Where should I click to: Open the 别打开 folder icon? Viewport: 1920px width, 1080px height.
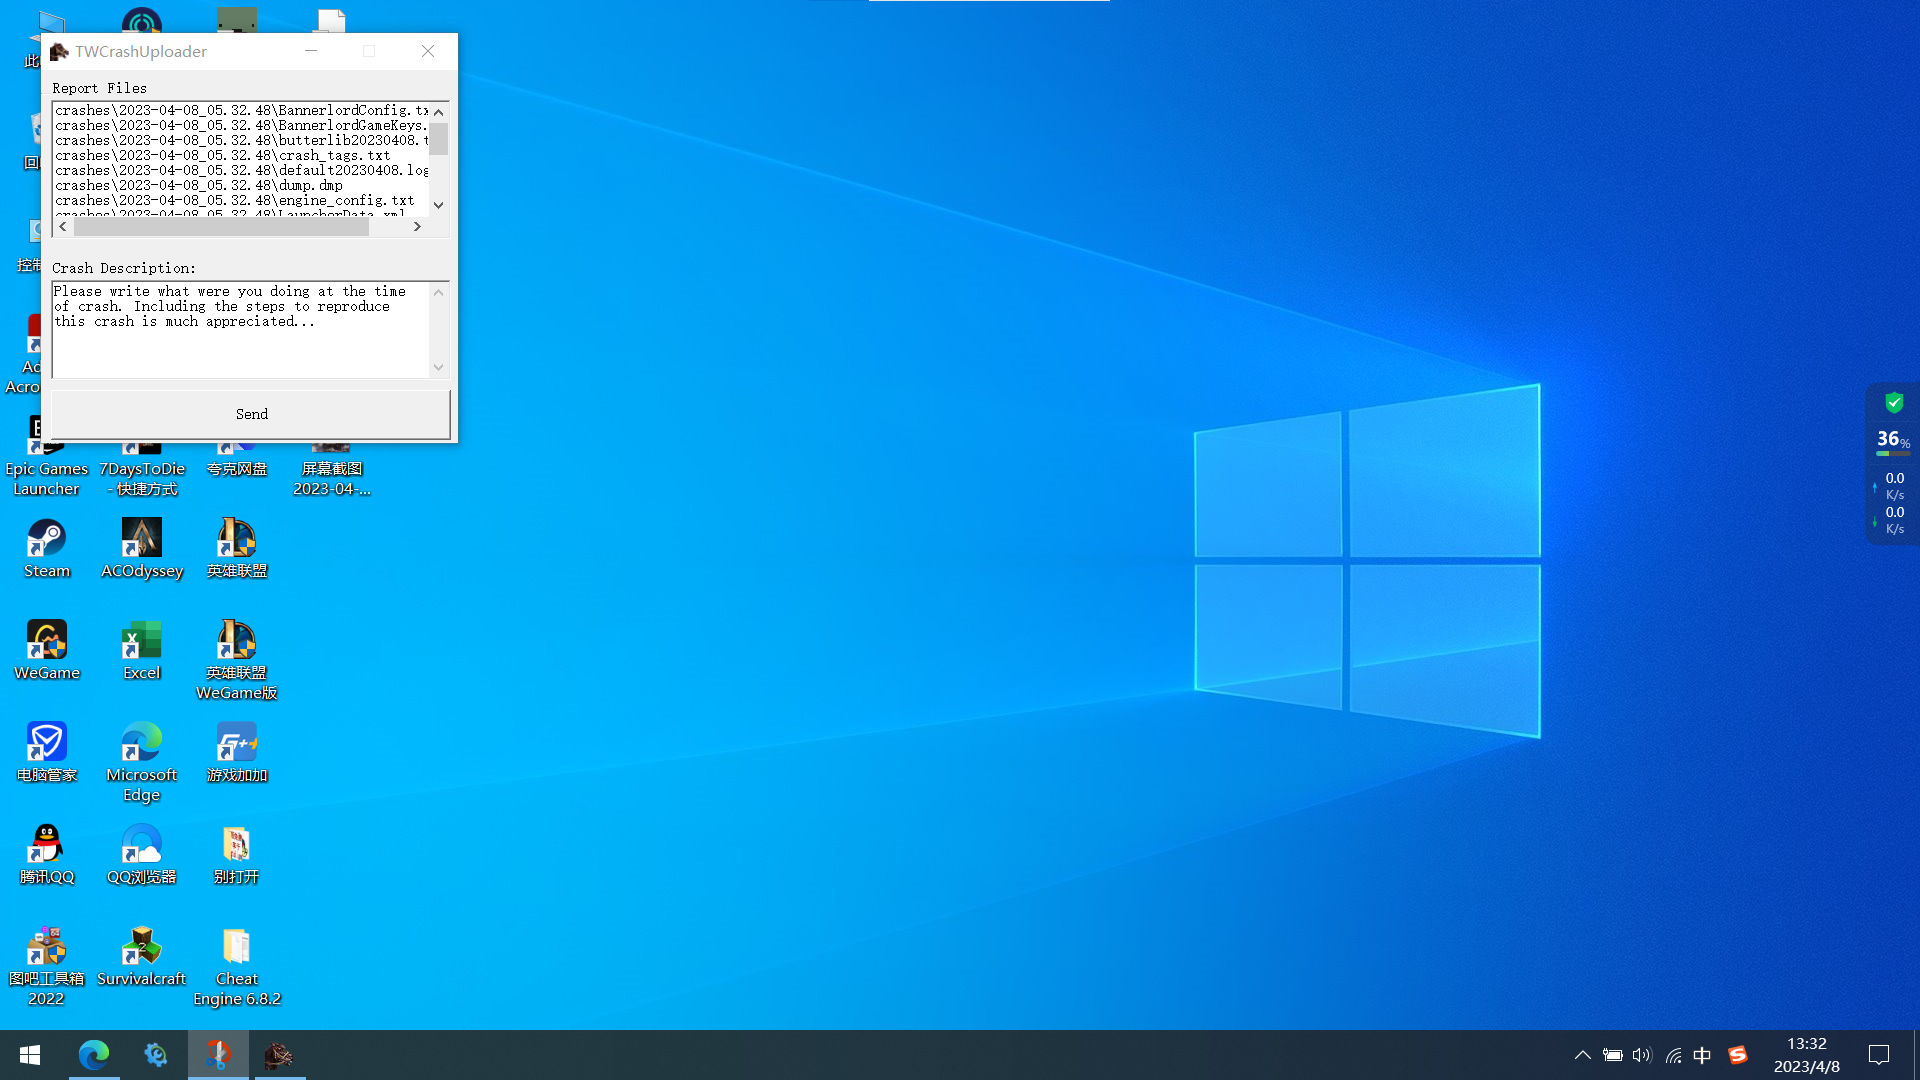pos(237,855)
